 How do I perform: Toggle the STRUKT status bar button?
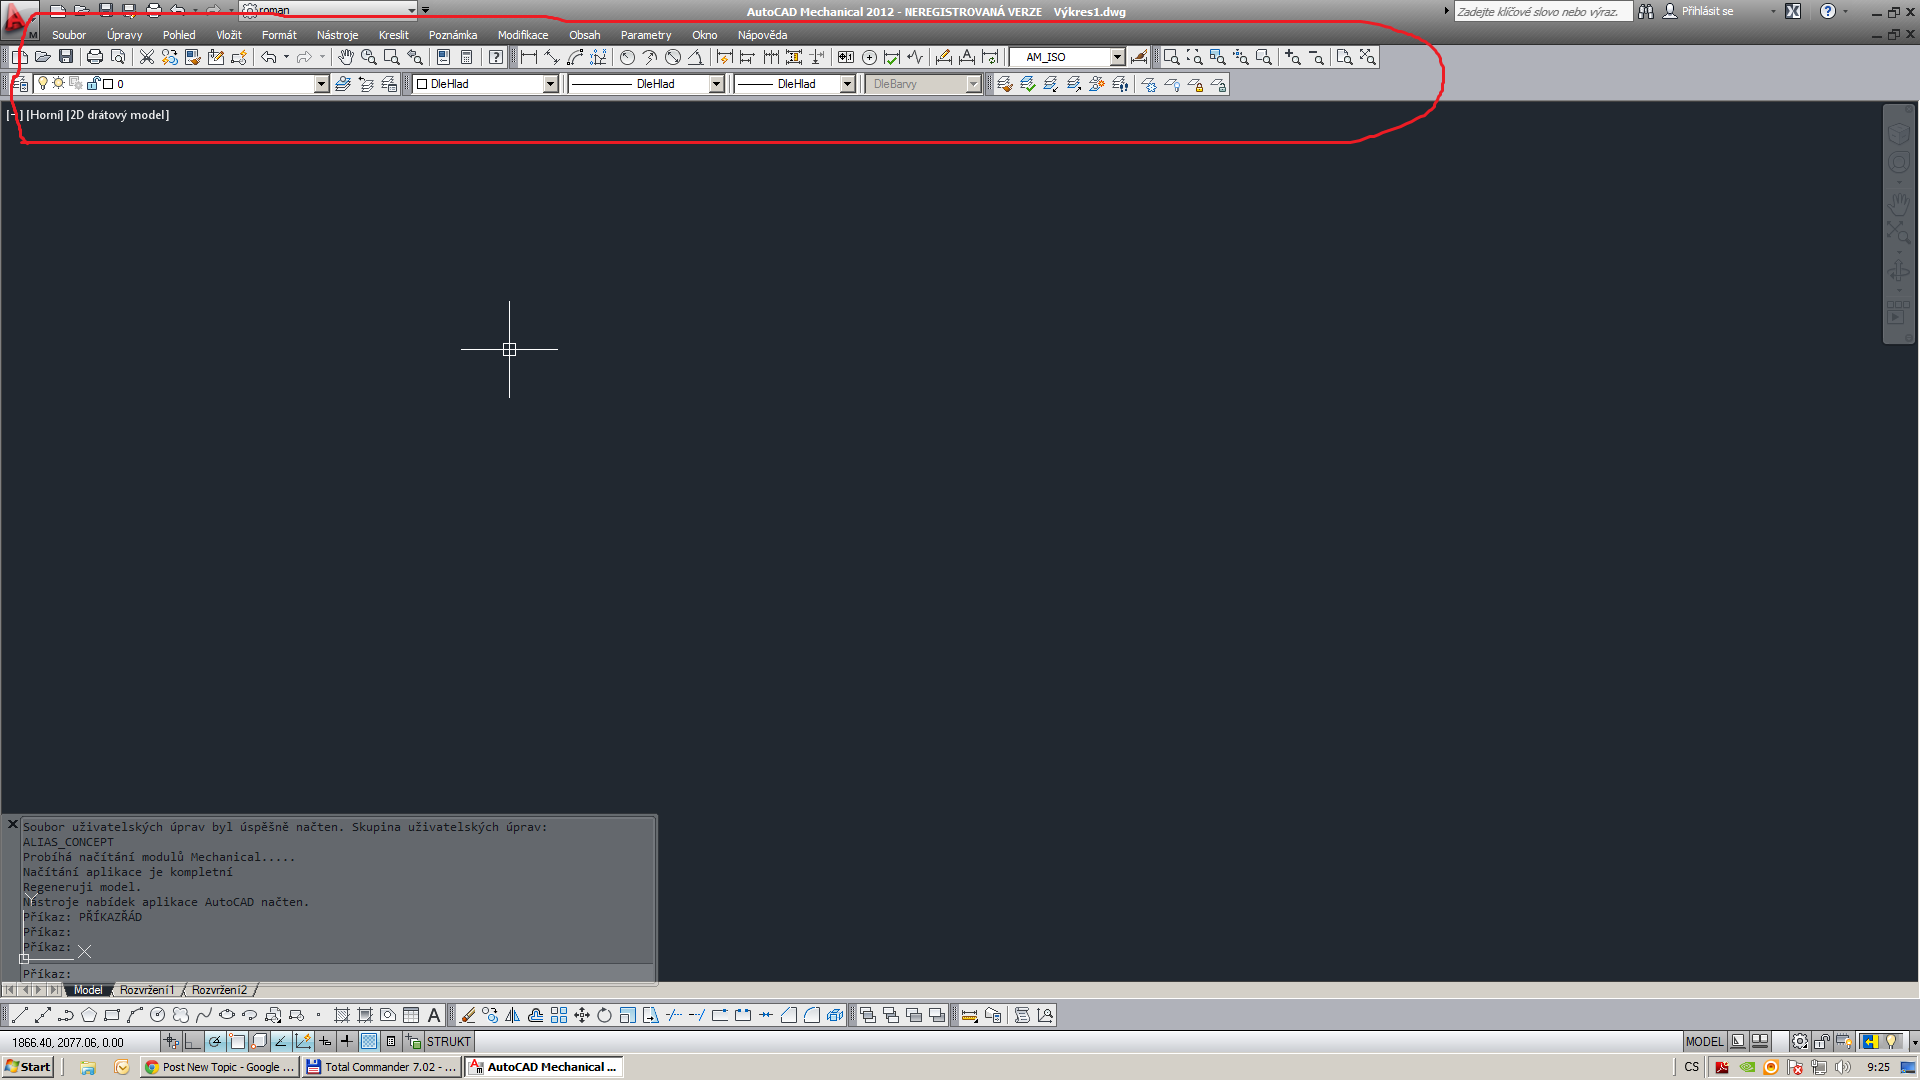tap(448, 1041)
